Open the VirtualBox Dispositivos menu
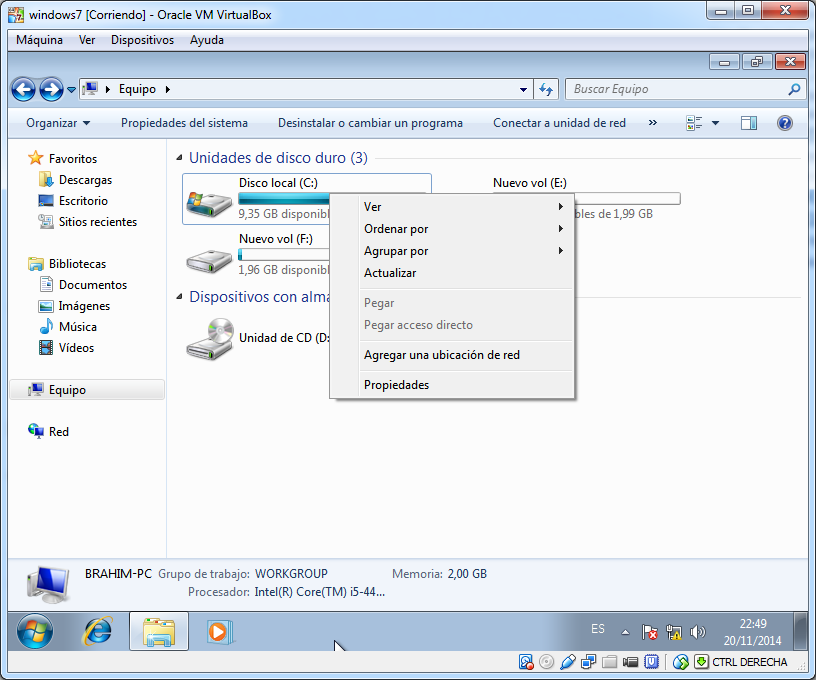Viewport: 816px width, 680px height. 142,40
